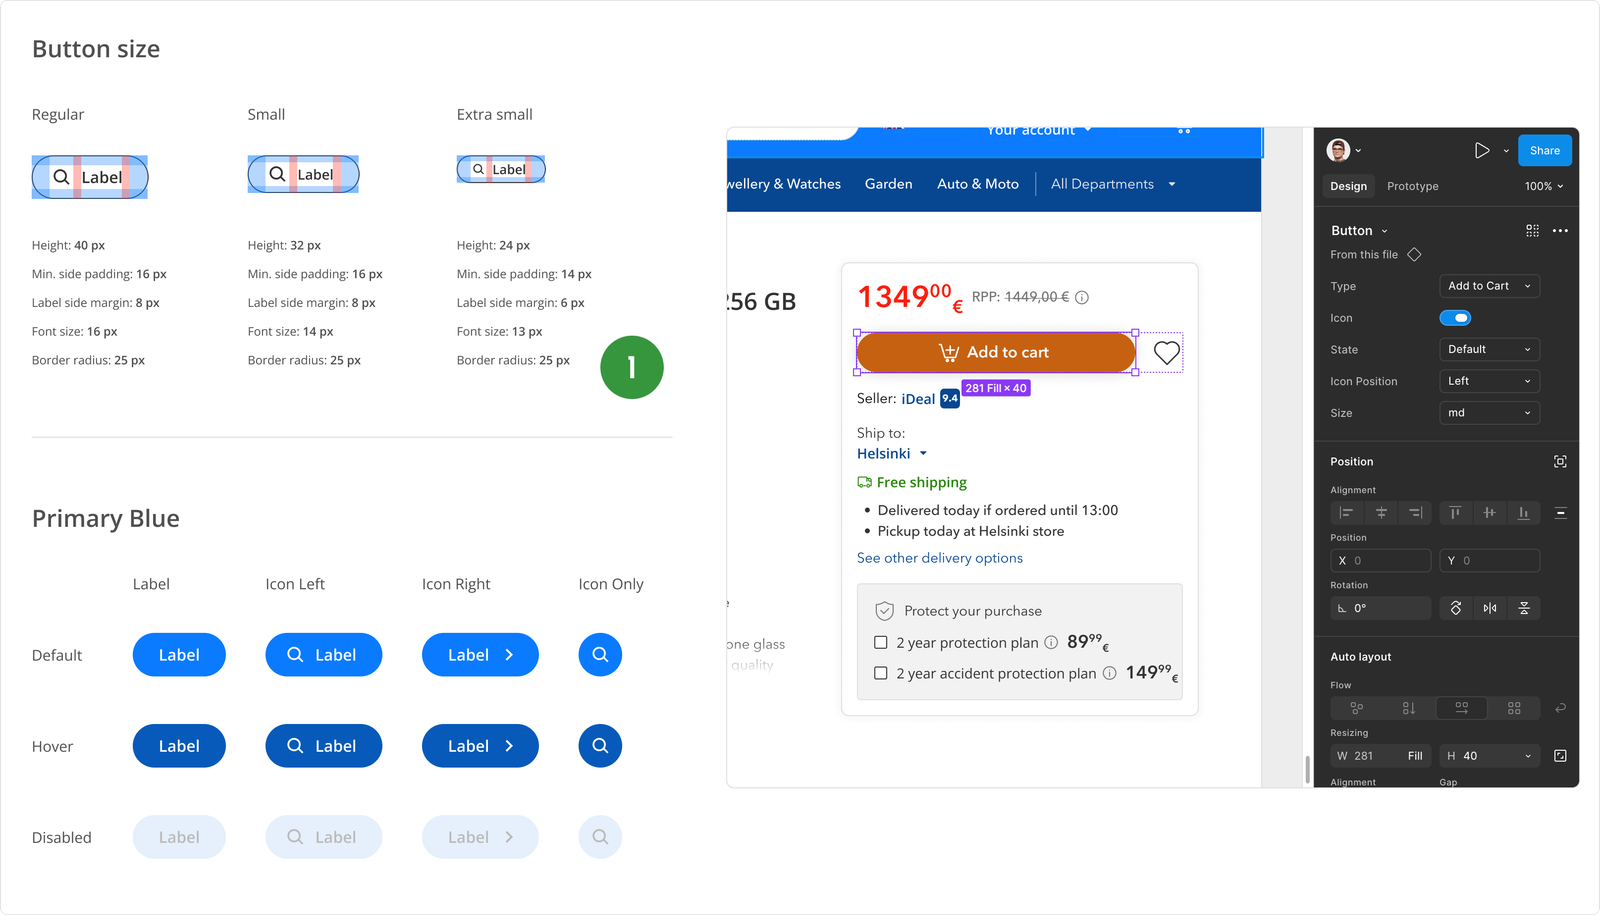
Task: Expand the Helsinki ship-to dropdown
Action: pos(892,453)
